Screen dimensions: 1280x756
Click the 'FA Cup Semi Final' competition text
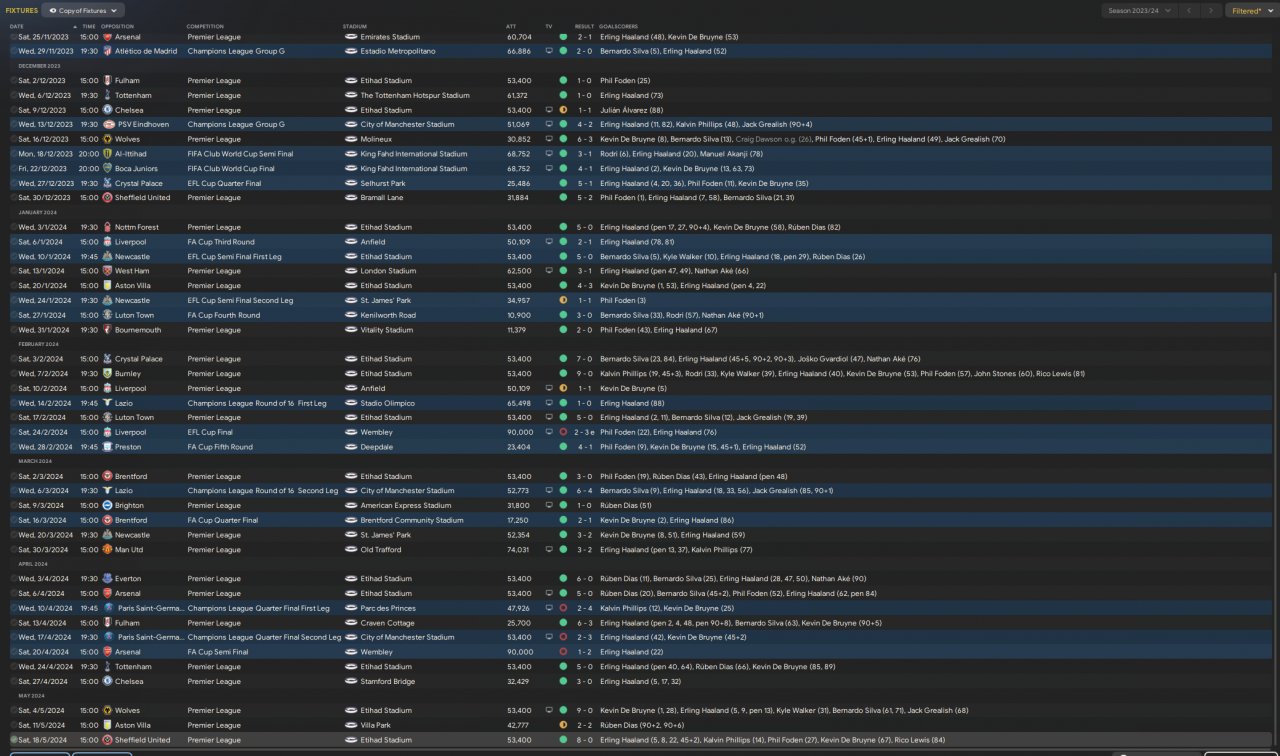tap(218, 652)
